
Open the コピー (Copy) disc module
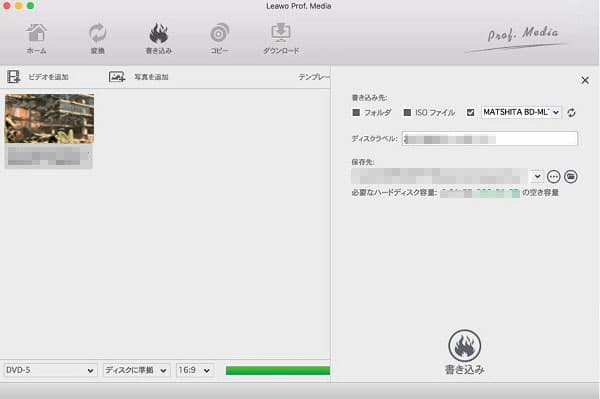[x=220, y=39]
